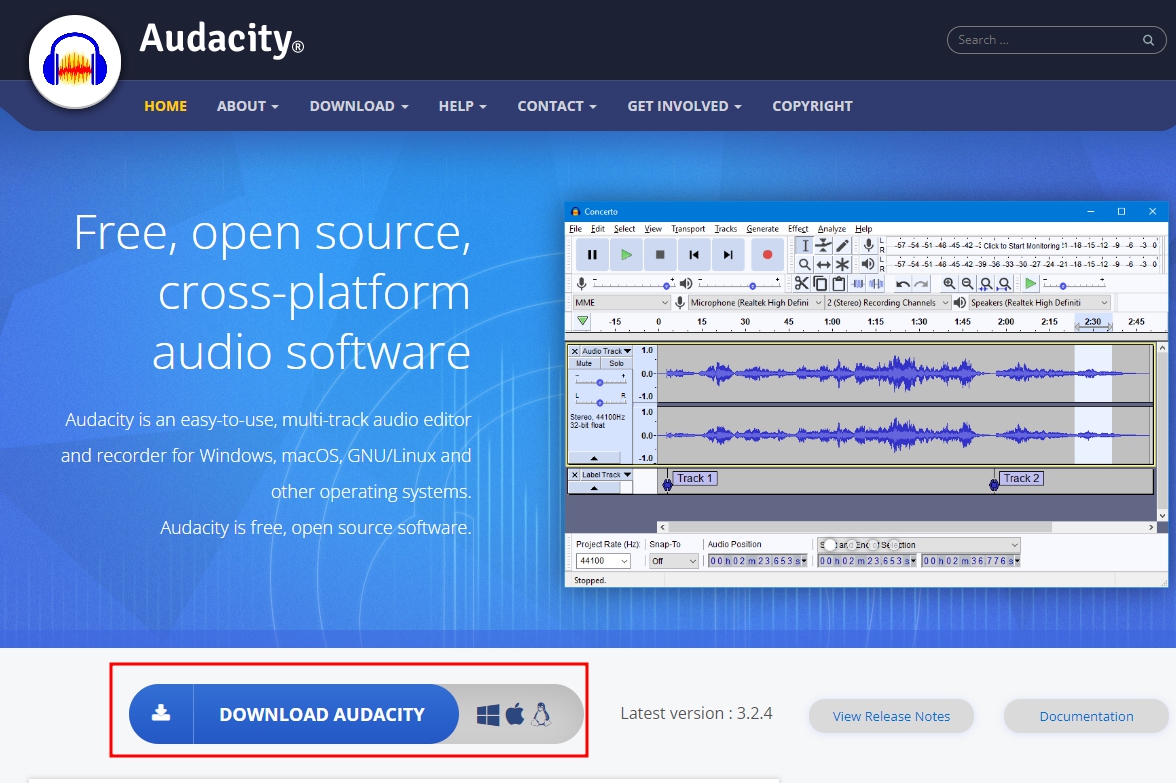
Task: Open the MME audio host dropdown
Action: coord(622,302)
